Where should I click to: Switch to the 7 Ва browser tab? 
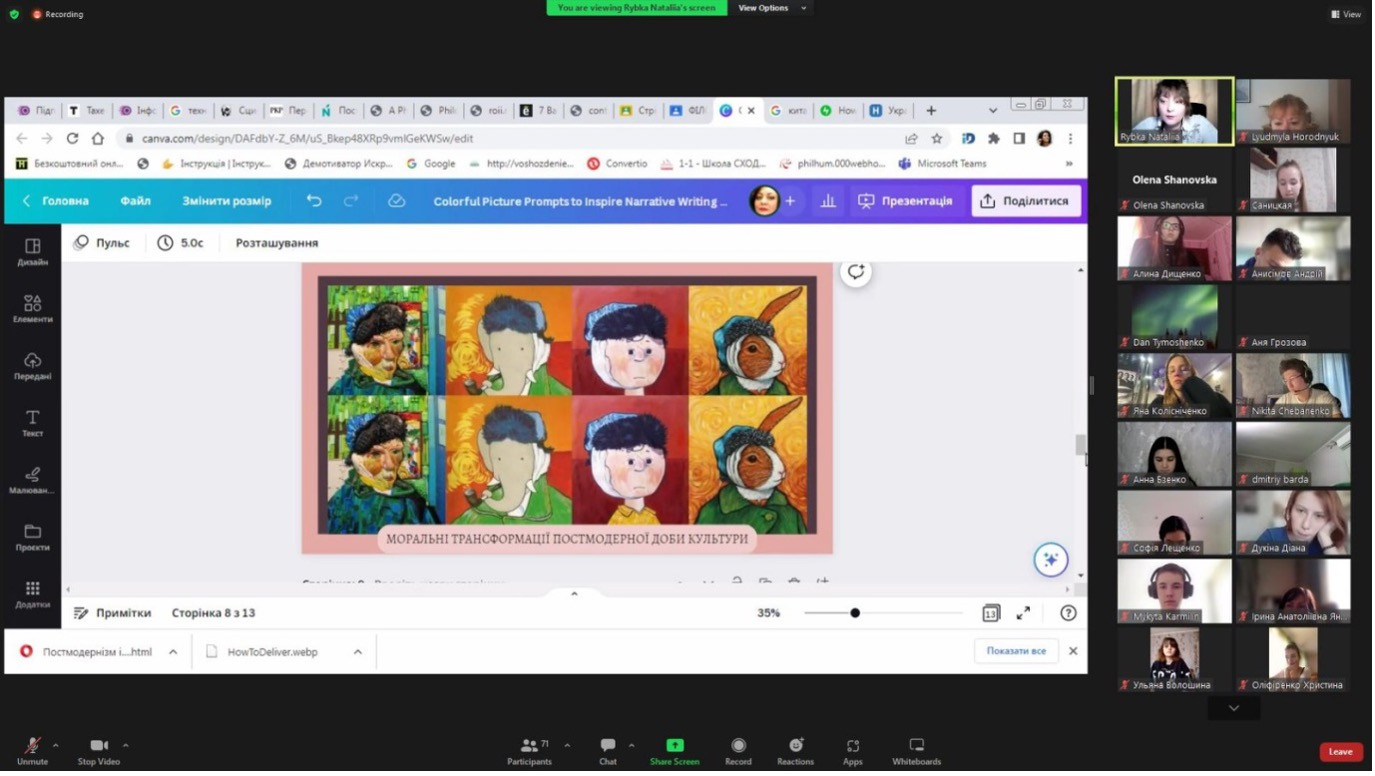[x=538, y=111]
